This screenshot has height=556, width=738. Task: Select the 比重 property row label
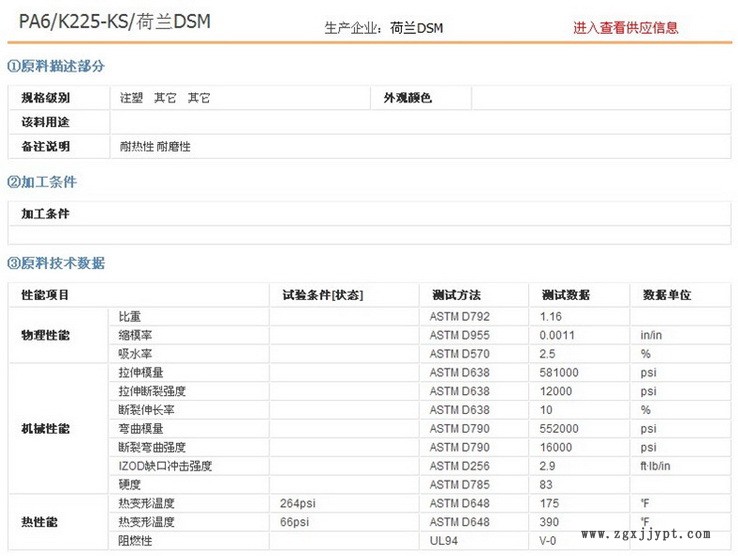pyautogui.click(x=129, y=316)
